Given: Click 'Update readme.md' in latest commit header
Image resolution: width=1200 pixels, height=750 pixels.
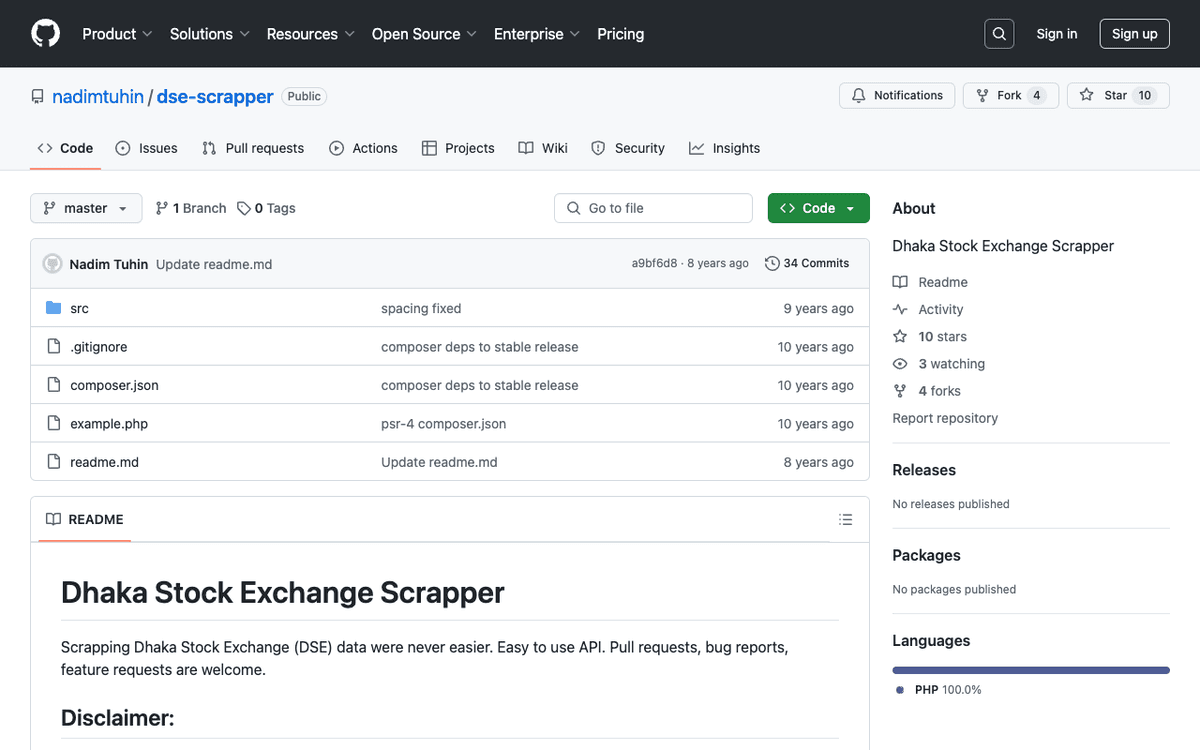Looking at the screenshot, I should [214, 264].
